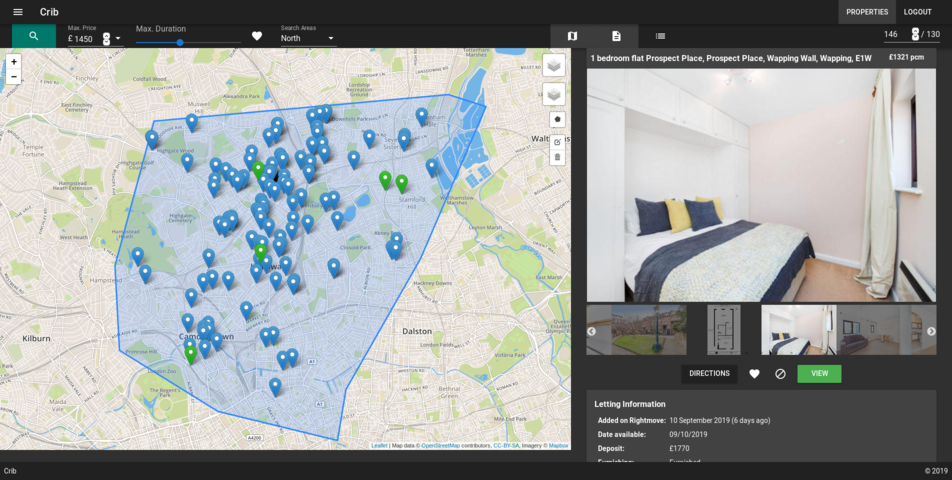Zoom out on the map
This screenshot has width=952, height=480.
point(14,76)
